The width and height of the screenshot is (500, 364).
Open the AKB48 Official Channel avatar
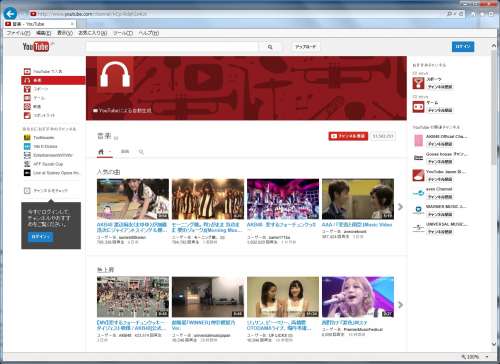point(418,140)
